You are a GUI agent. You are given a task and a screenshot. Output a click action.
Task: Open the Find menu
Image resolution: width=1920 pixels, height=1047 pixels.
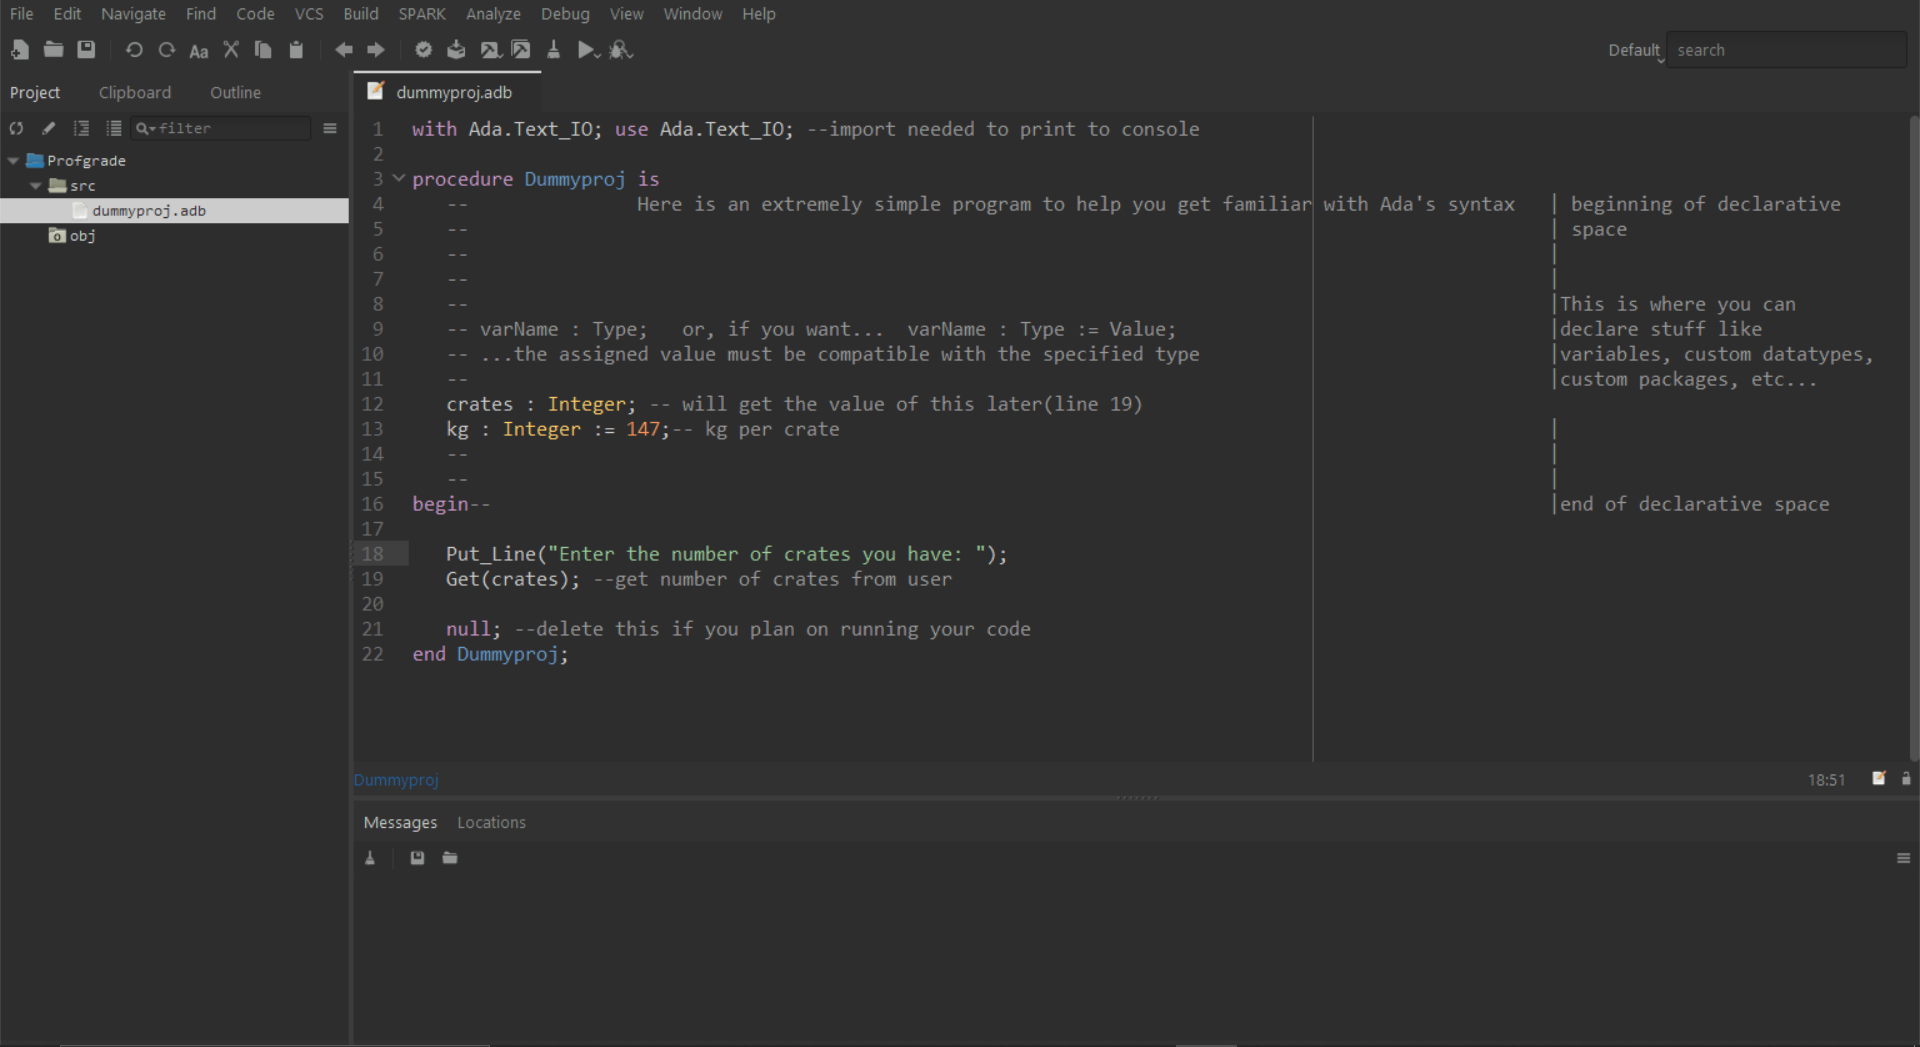[201, 14]
